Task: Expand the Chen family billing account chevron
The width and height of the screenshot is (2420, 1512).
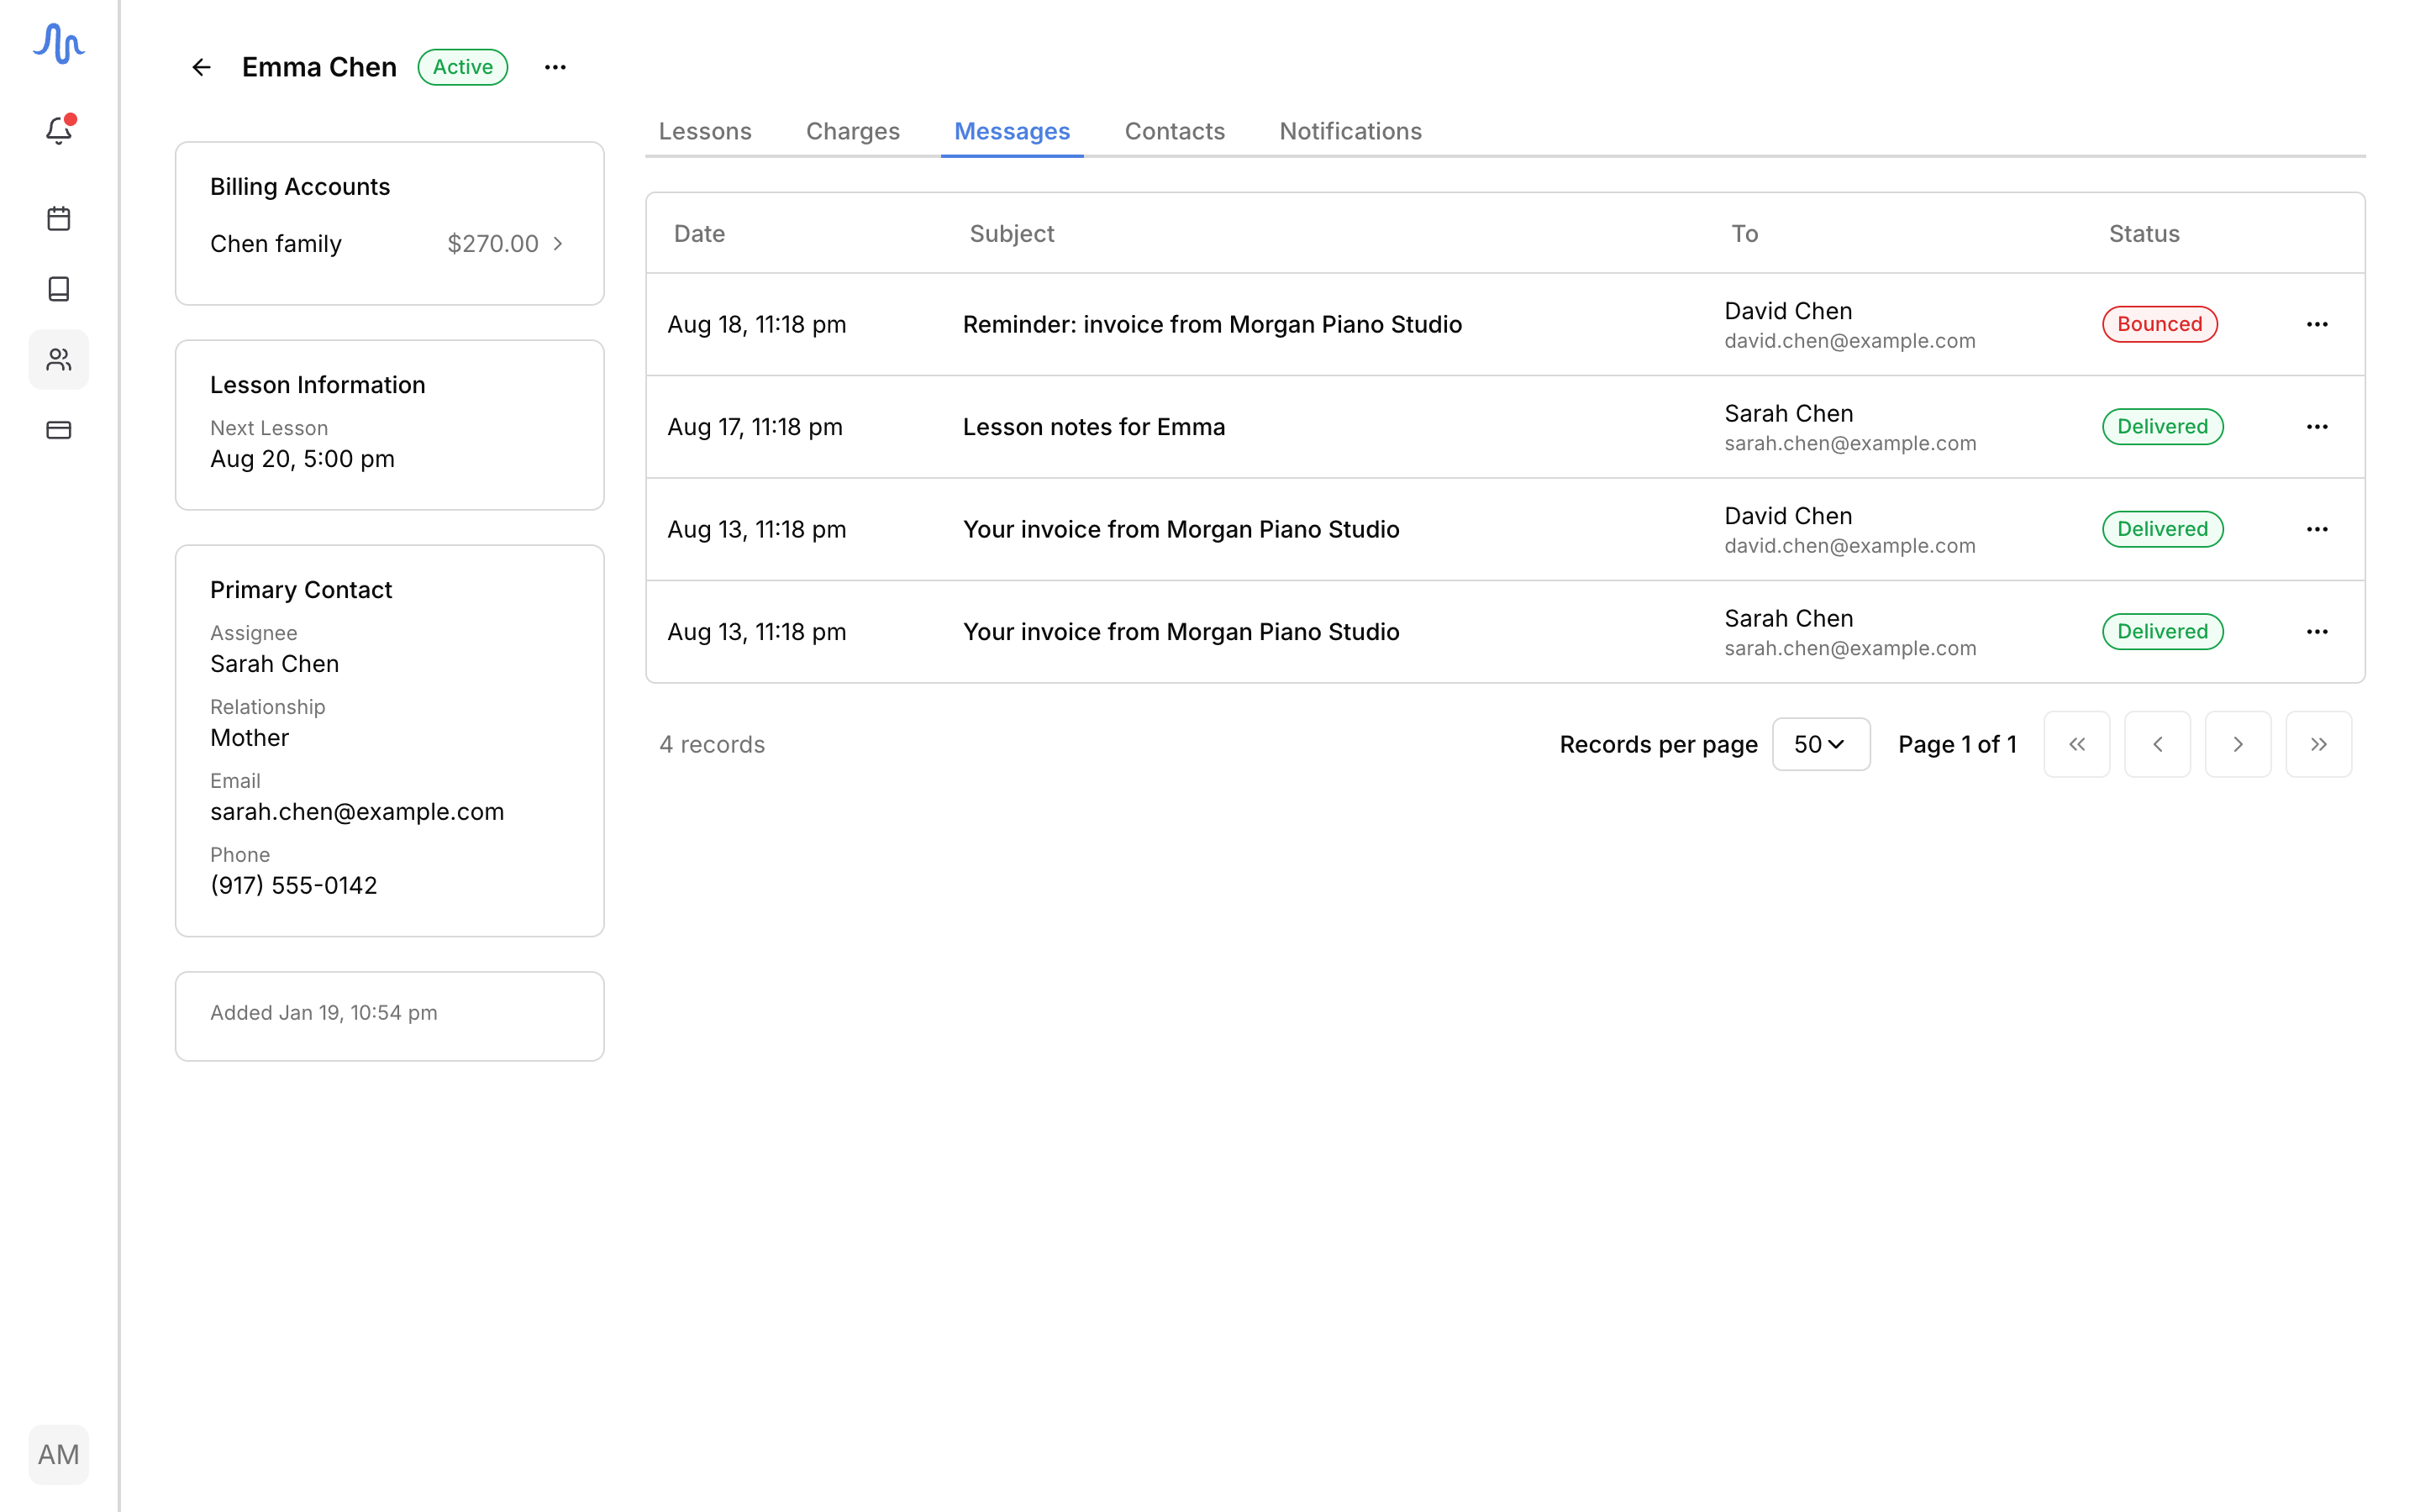Action: pyautogui.click(x=558, y=244)
